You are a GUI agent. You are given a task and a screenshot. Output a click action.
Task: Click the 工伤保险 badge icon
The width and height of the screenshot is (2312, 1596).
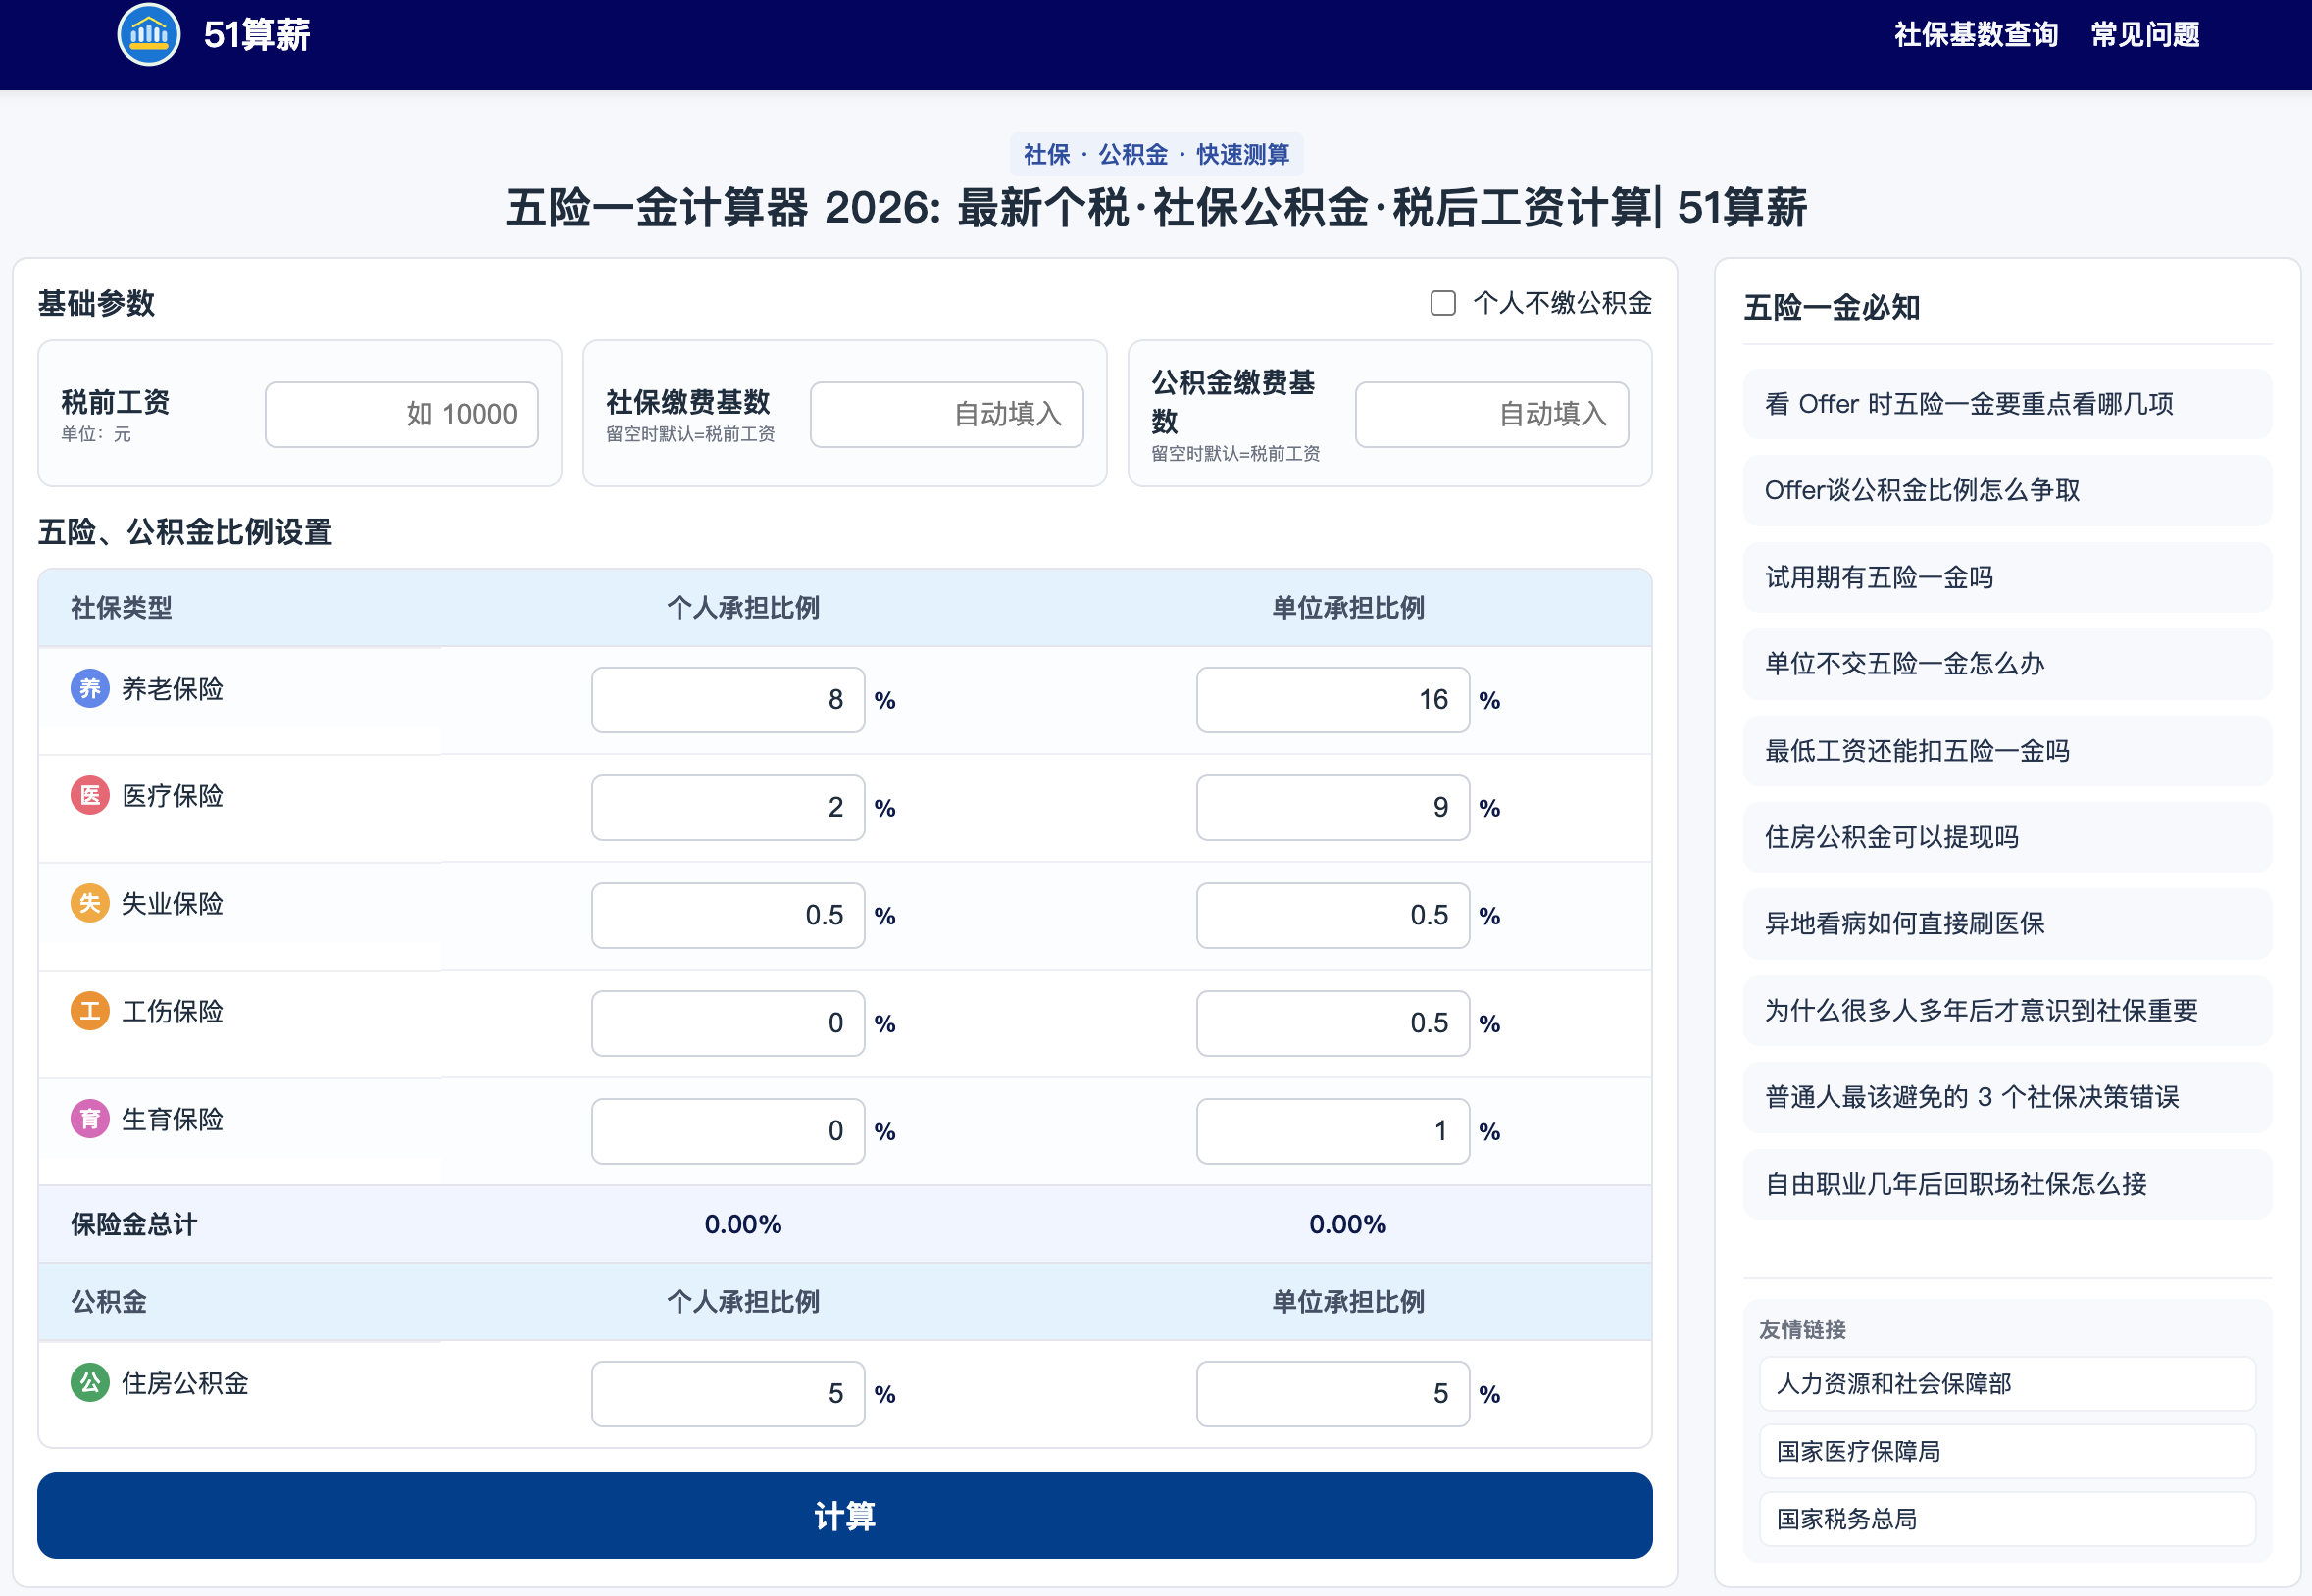pyautogui.click(x=89, y=1011)
